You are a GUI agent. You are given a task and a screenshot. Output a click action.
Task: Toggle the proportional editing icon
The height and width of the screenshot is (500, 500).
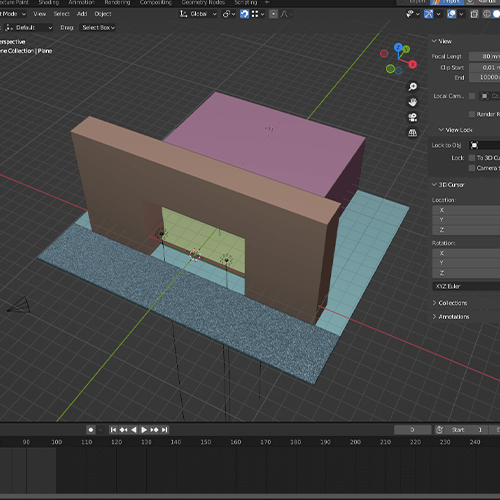(x=273, y=14)
